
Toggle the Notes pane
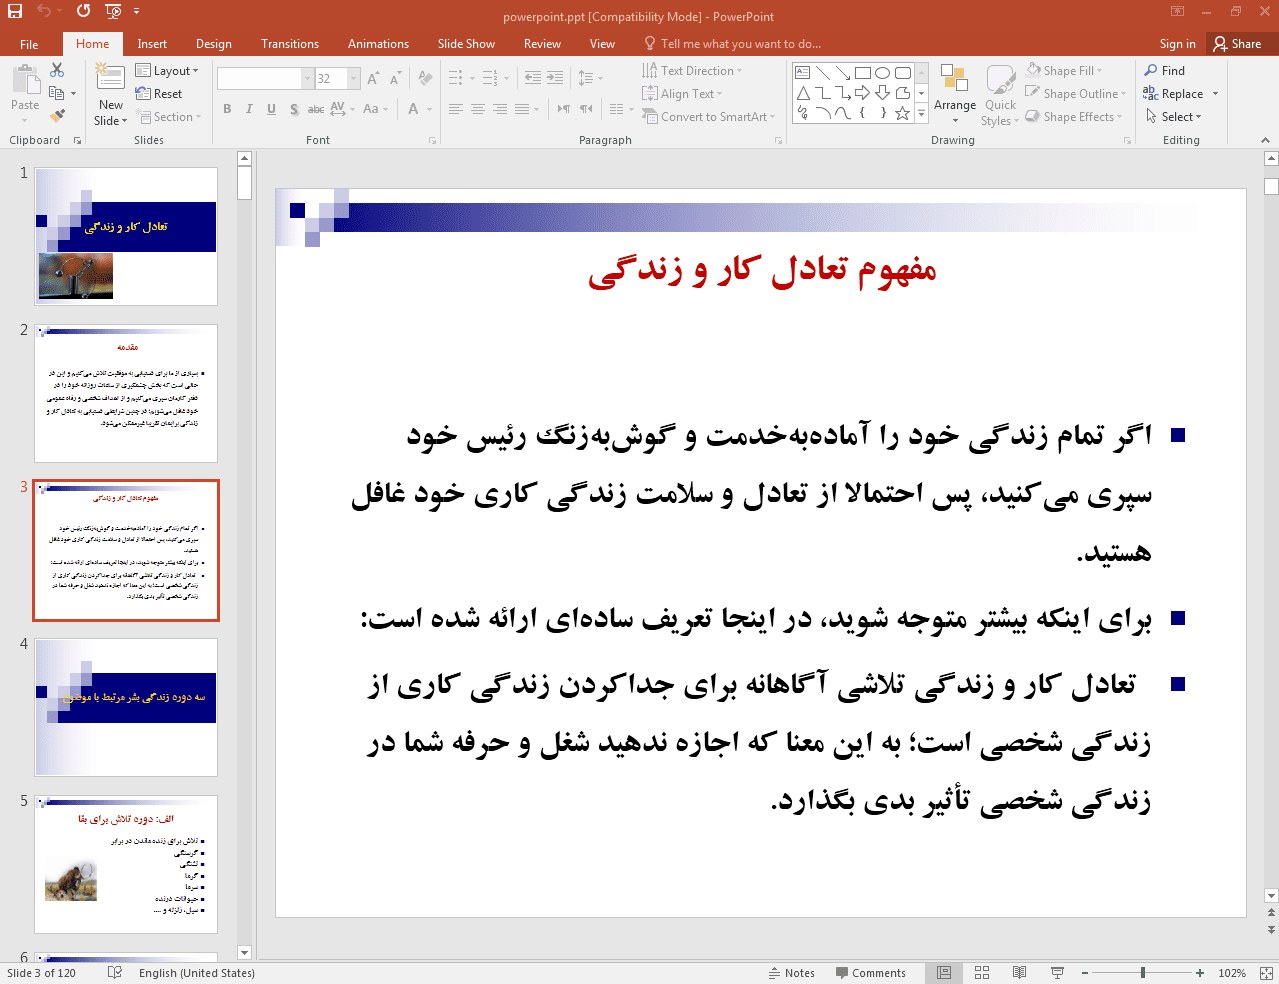pyautogui.click(x=791, y=973)
